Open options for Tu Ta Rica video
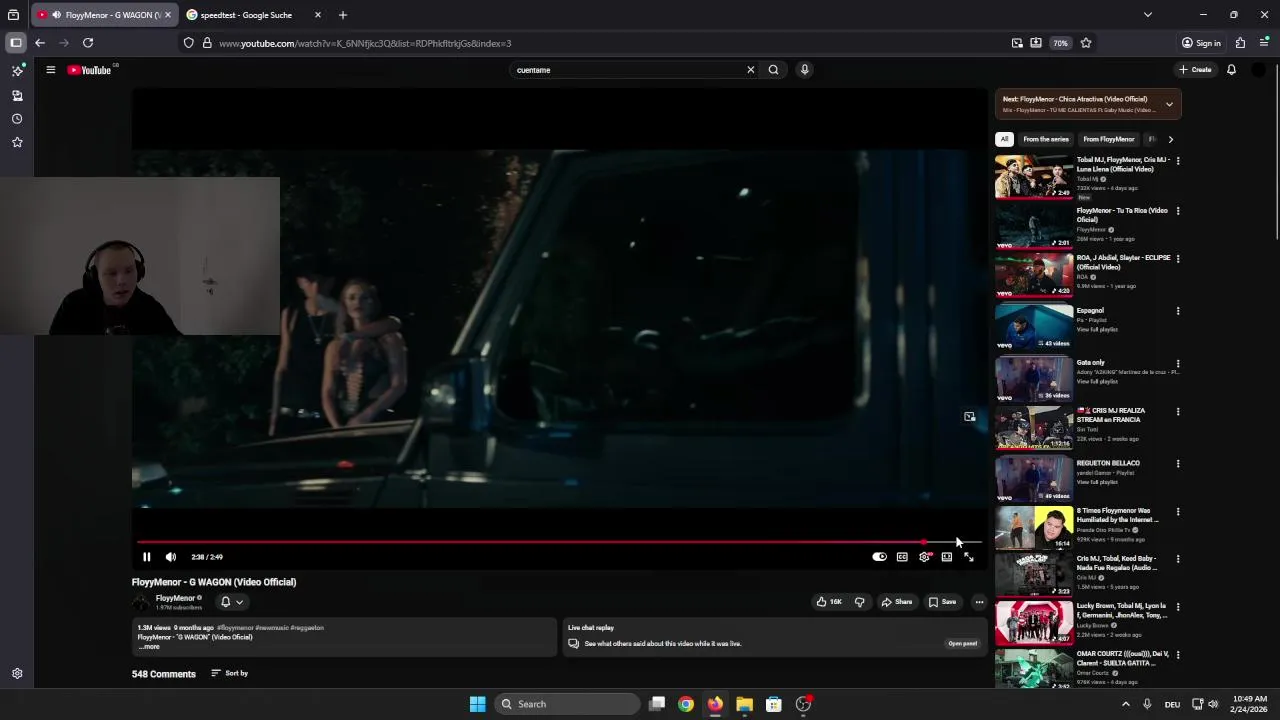Screen dimensions: 1280x720 (x=1177, y=211)
